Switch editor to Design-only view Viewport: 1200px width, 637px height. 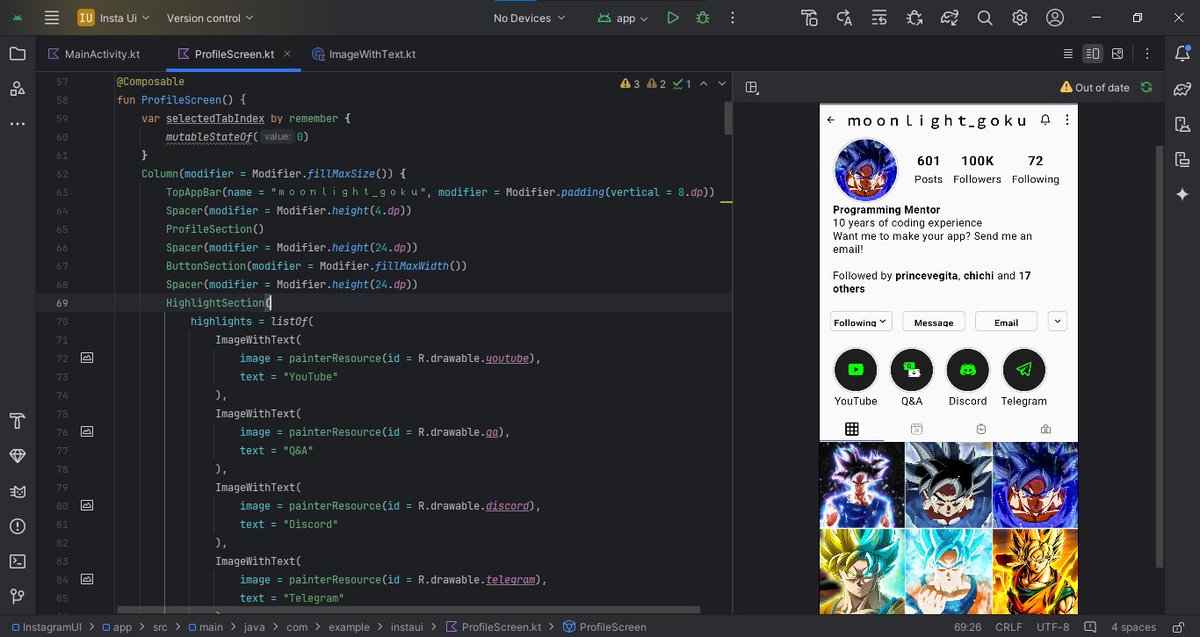pyautogui.click(x=1117, y=54)
